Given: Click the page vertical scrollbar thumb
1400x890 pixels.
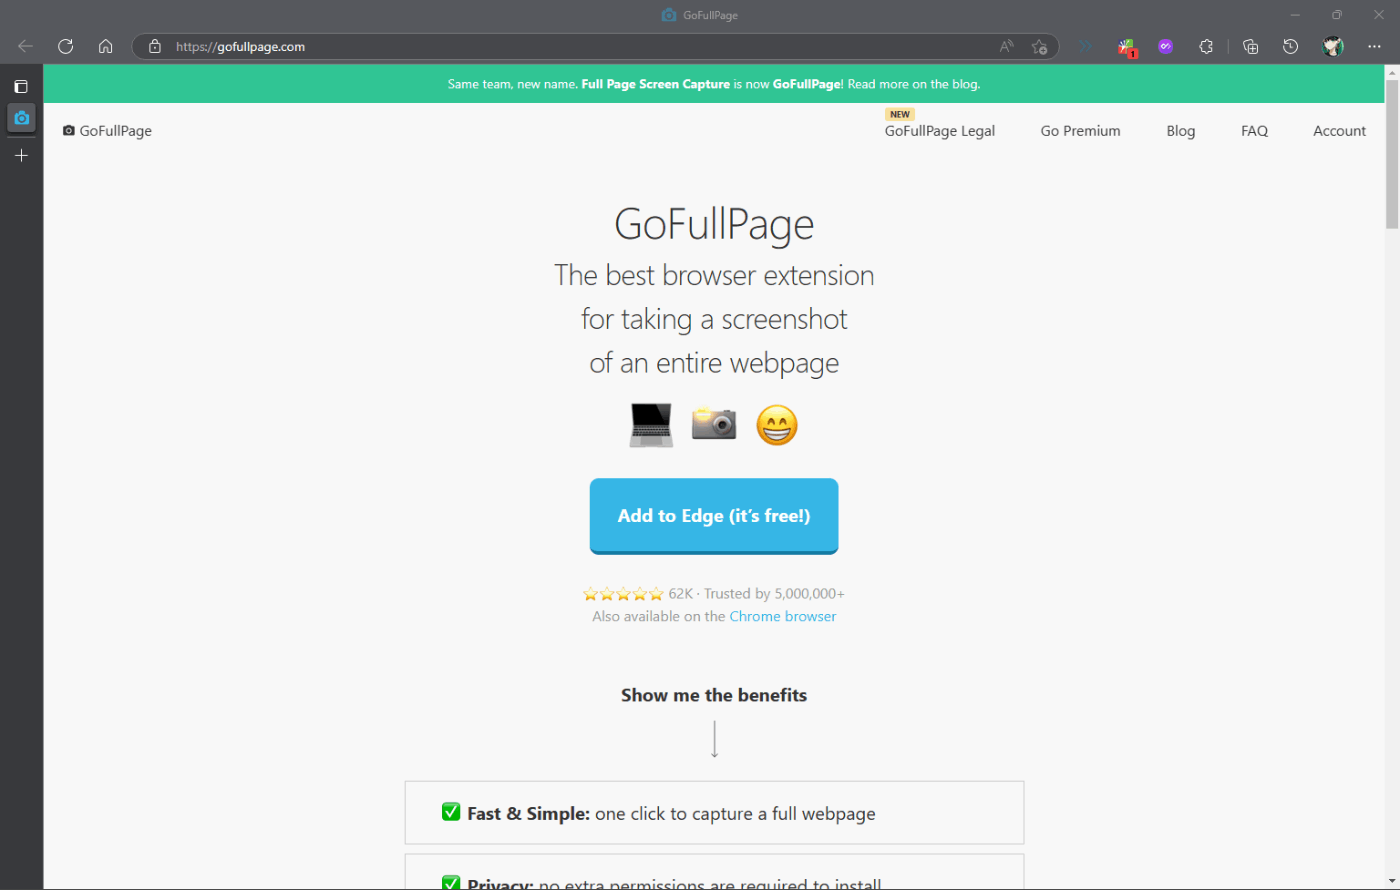Looking at the screenshot, I should click(1392, 154).
